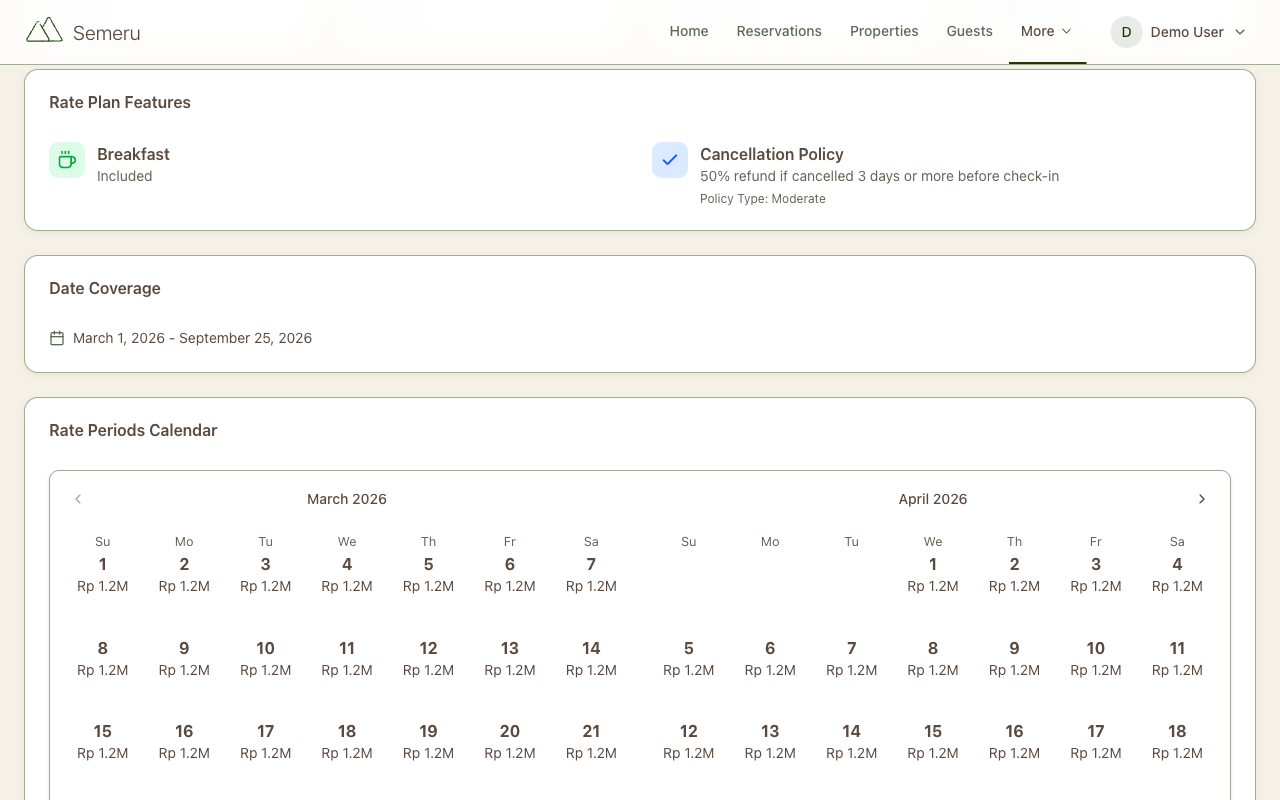
Task: Click the Date Coverage heading
Action: [x=105, y=288]
